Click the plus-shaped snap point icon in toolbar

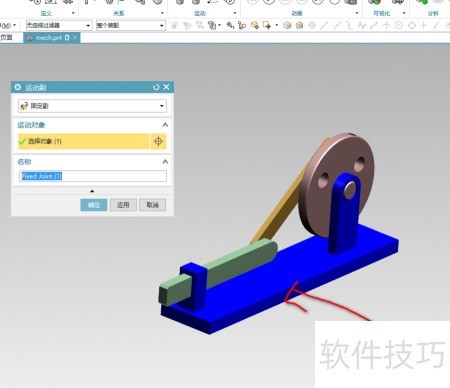[x=424, y=25]
